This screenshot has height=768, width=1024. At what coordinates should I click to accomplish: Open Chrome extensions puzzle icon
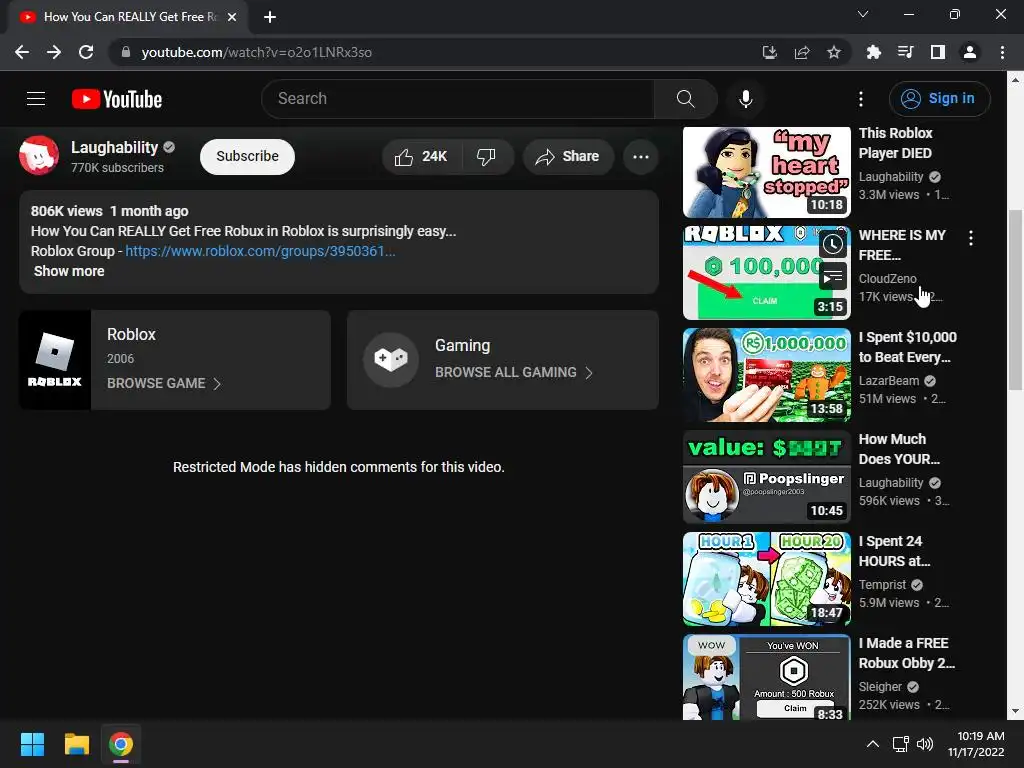pyautogui.click(x=873, y=52)
